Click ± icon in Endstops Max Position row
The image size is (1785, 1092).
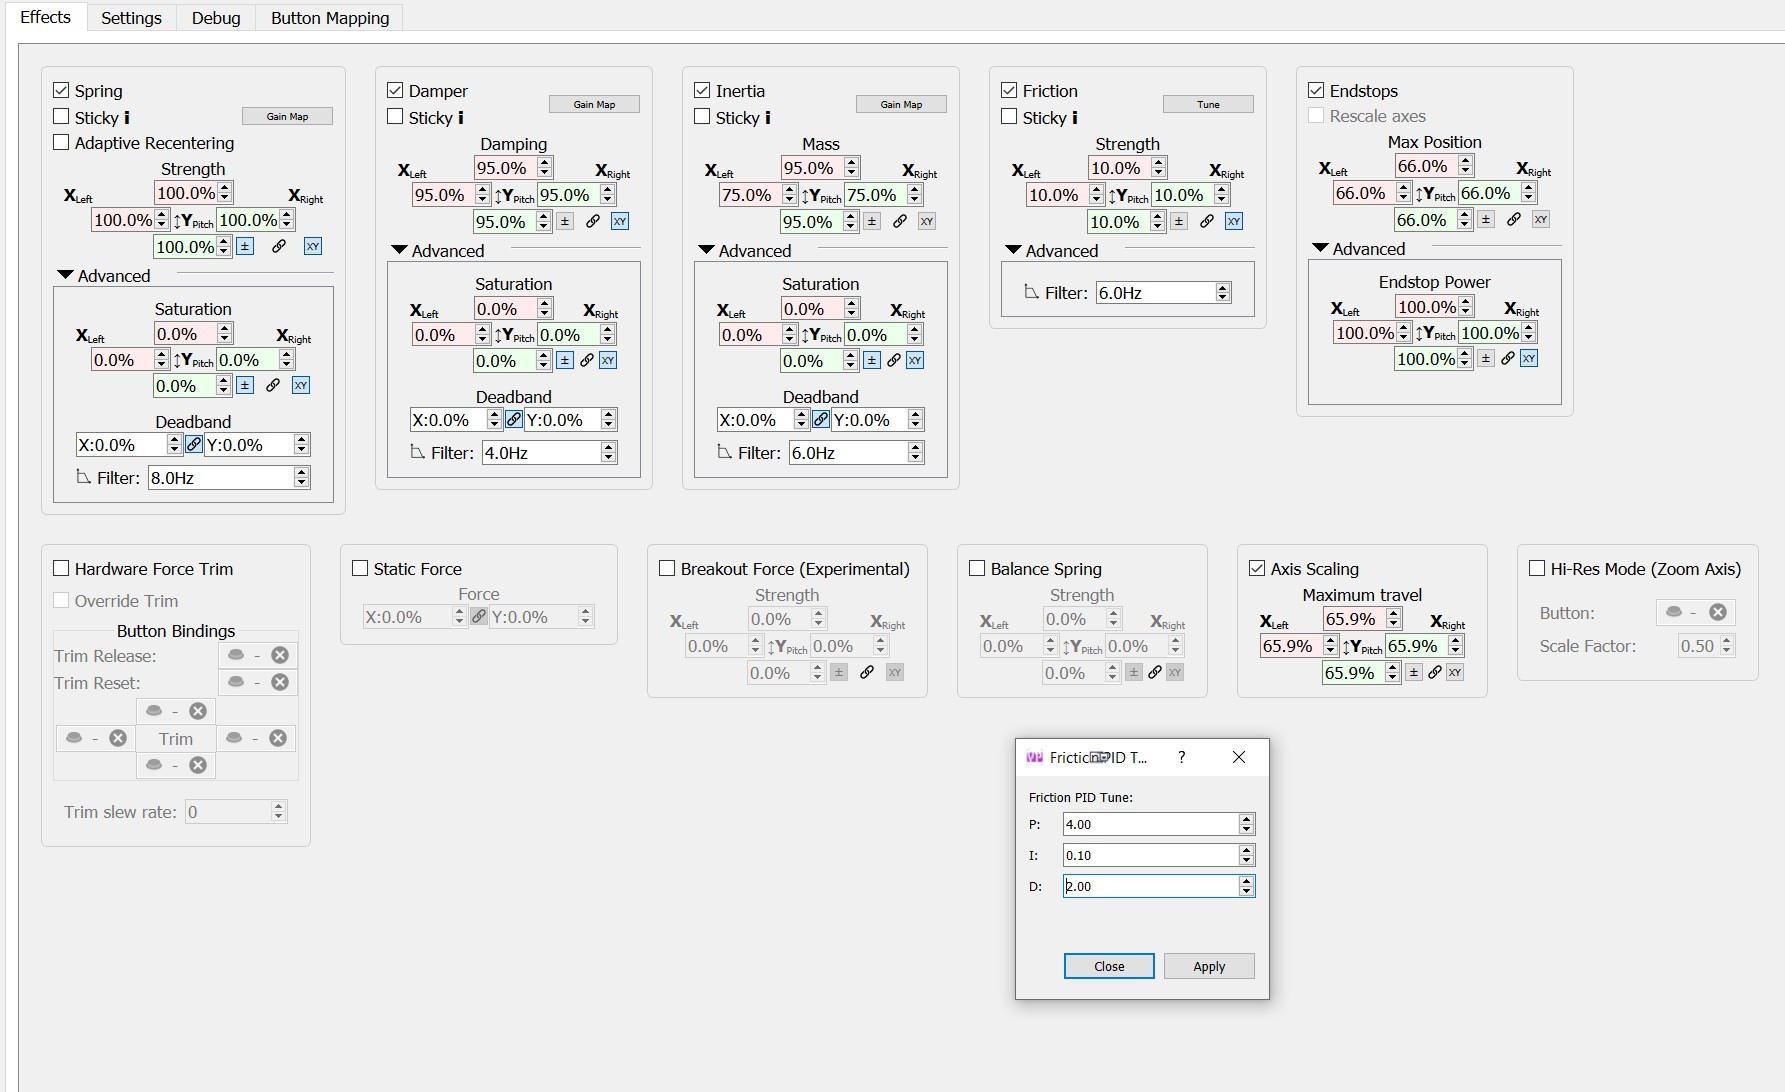tap(1486, 219)
